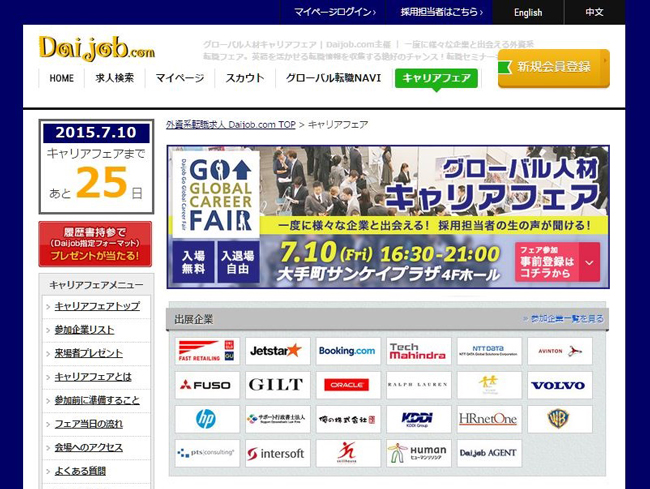The height and width of the screenshot is (489, 650).
Task: Open the HP company logo
Action: pyautogui.click(x=207, y=419)
